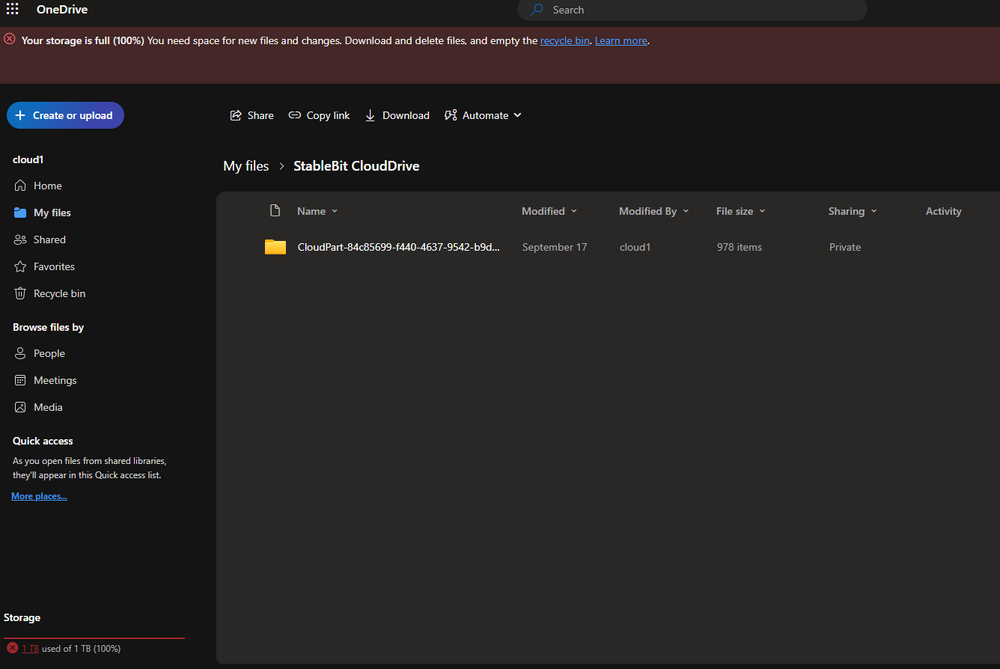
Task: Click the Shared people icon in sidebar
Action: 20,239
